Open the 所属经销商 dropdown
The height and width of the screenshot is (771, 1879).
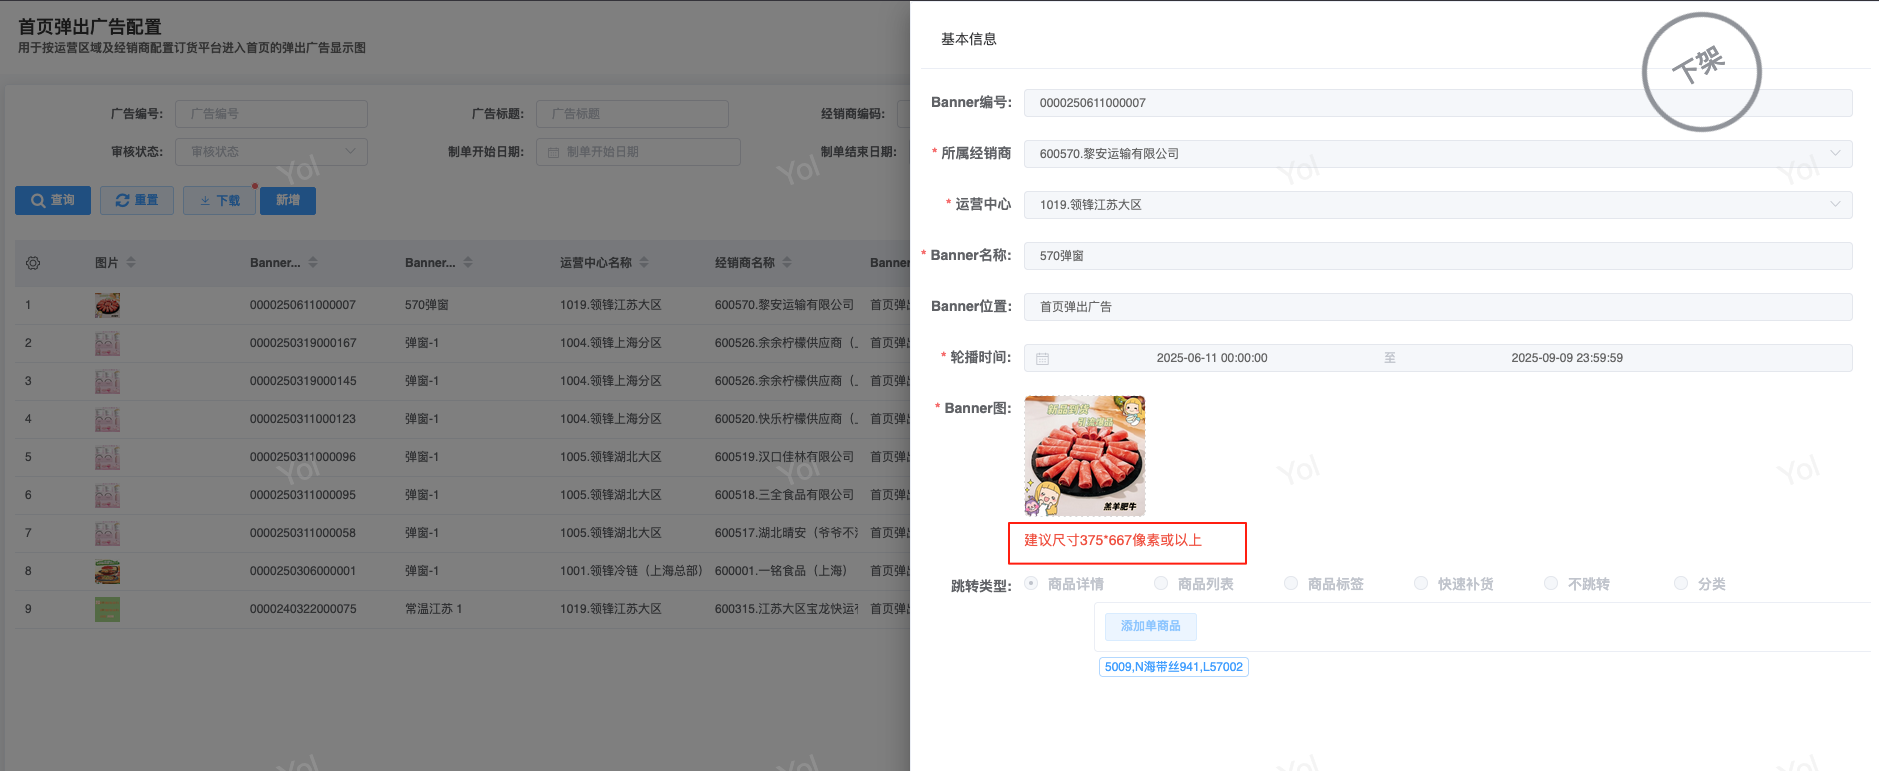point(1438,154)
